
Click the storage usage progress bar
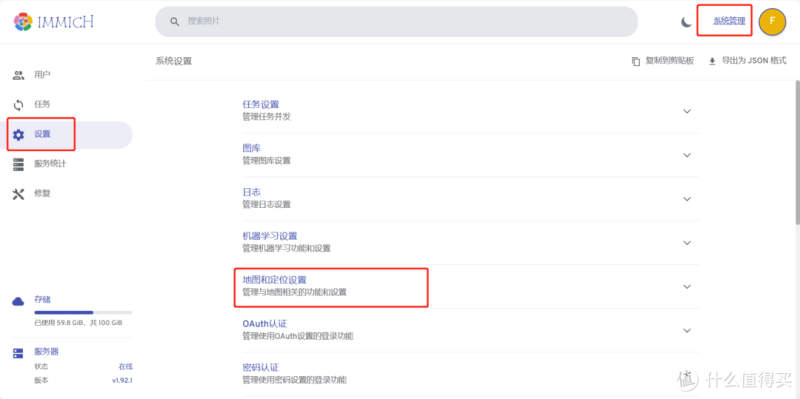[83, 312]
